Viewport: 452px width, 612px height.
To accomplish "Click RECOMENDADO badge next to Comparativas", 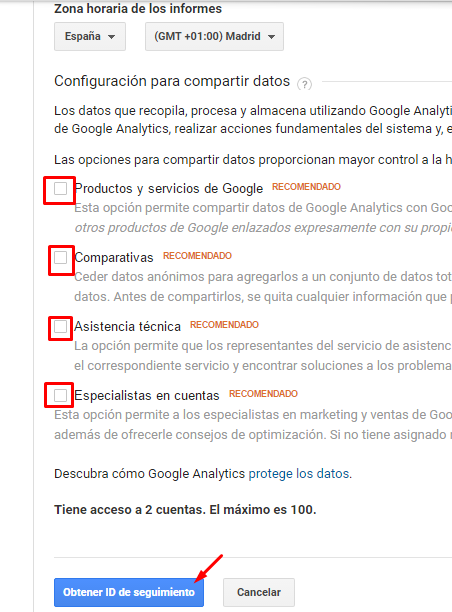I will pos(197,256).
